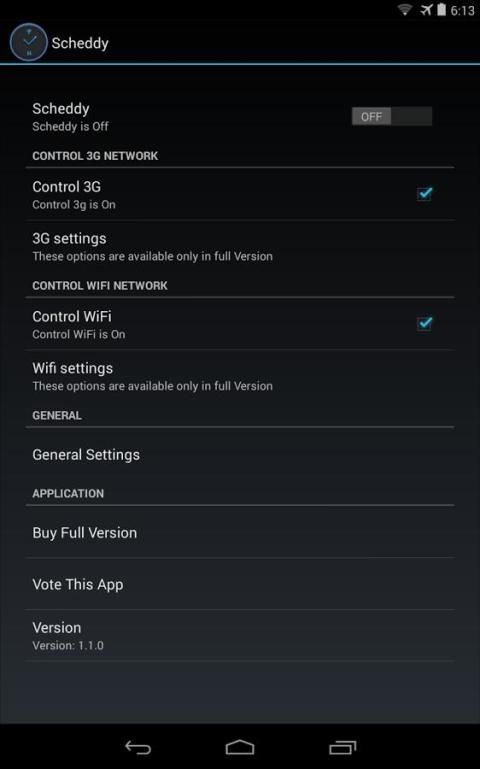Tap the Wi-Fi signal status icon
Viewport: 480px width, 769px height.
click(405, 10)
